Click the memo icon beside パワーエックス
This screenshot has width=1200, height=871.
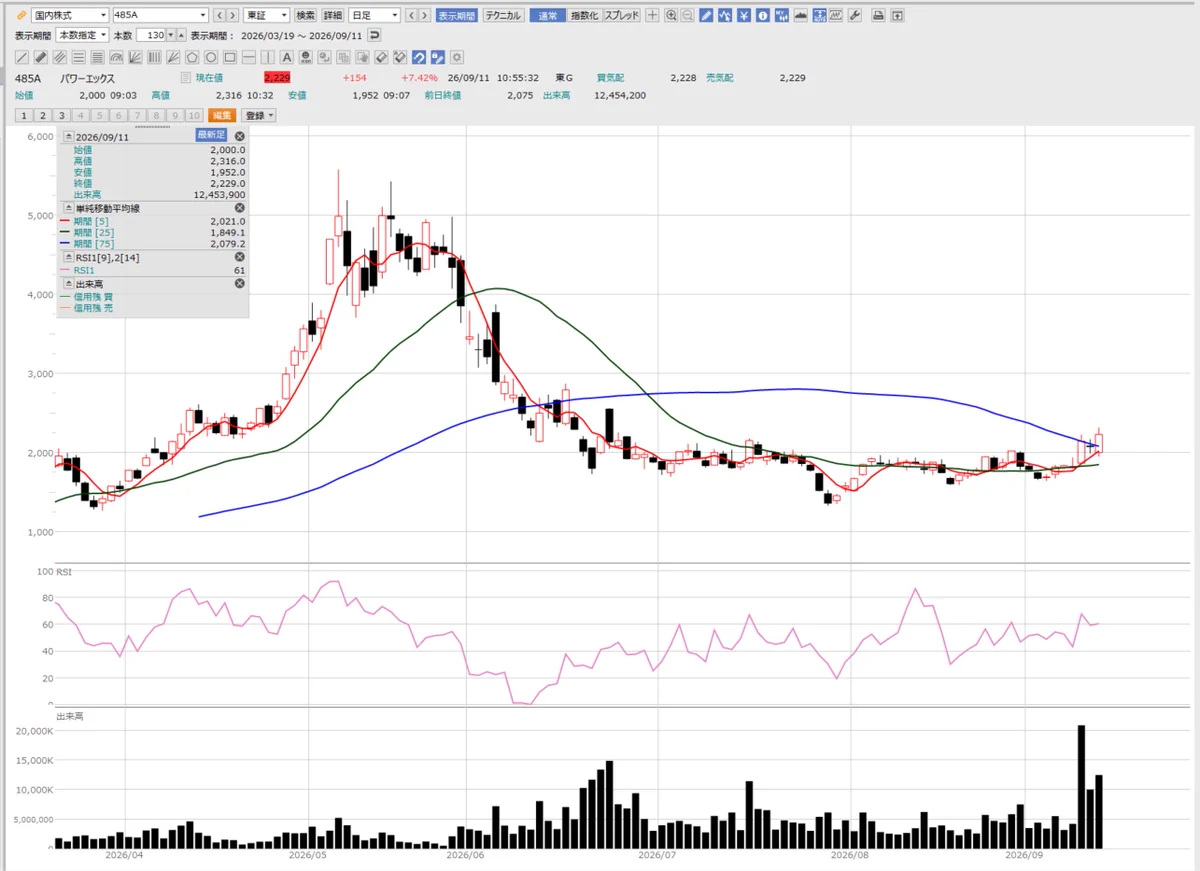[185, 78]
